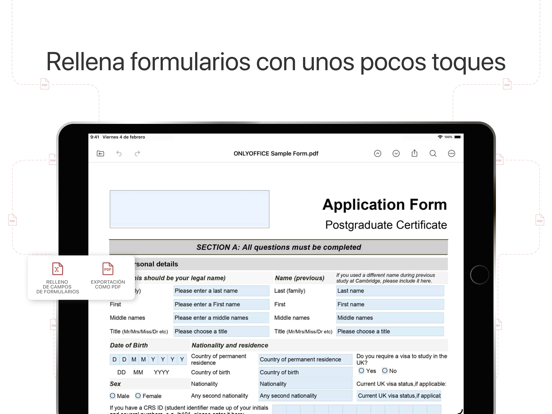Go to next form field arrow
This screenshot has width=552, height=414.
point(396,153)
